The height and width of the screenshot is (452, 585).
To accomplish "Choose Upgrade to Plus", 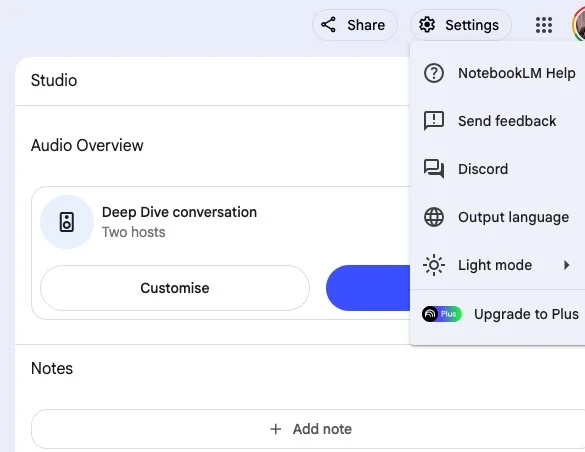I will coord(498,314).
